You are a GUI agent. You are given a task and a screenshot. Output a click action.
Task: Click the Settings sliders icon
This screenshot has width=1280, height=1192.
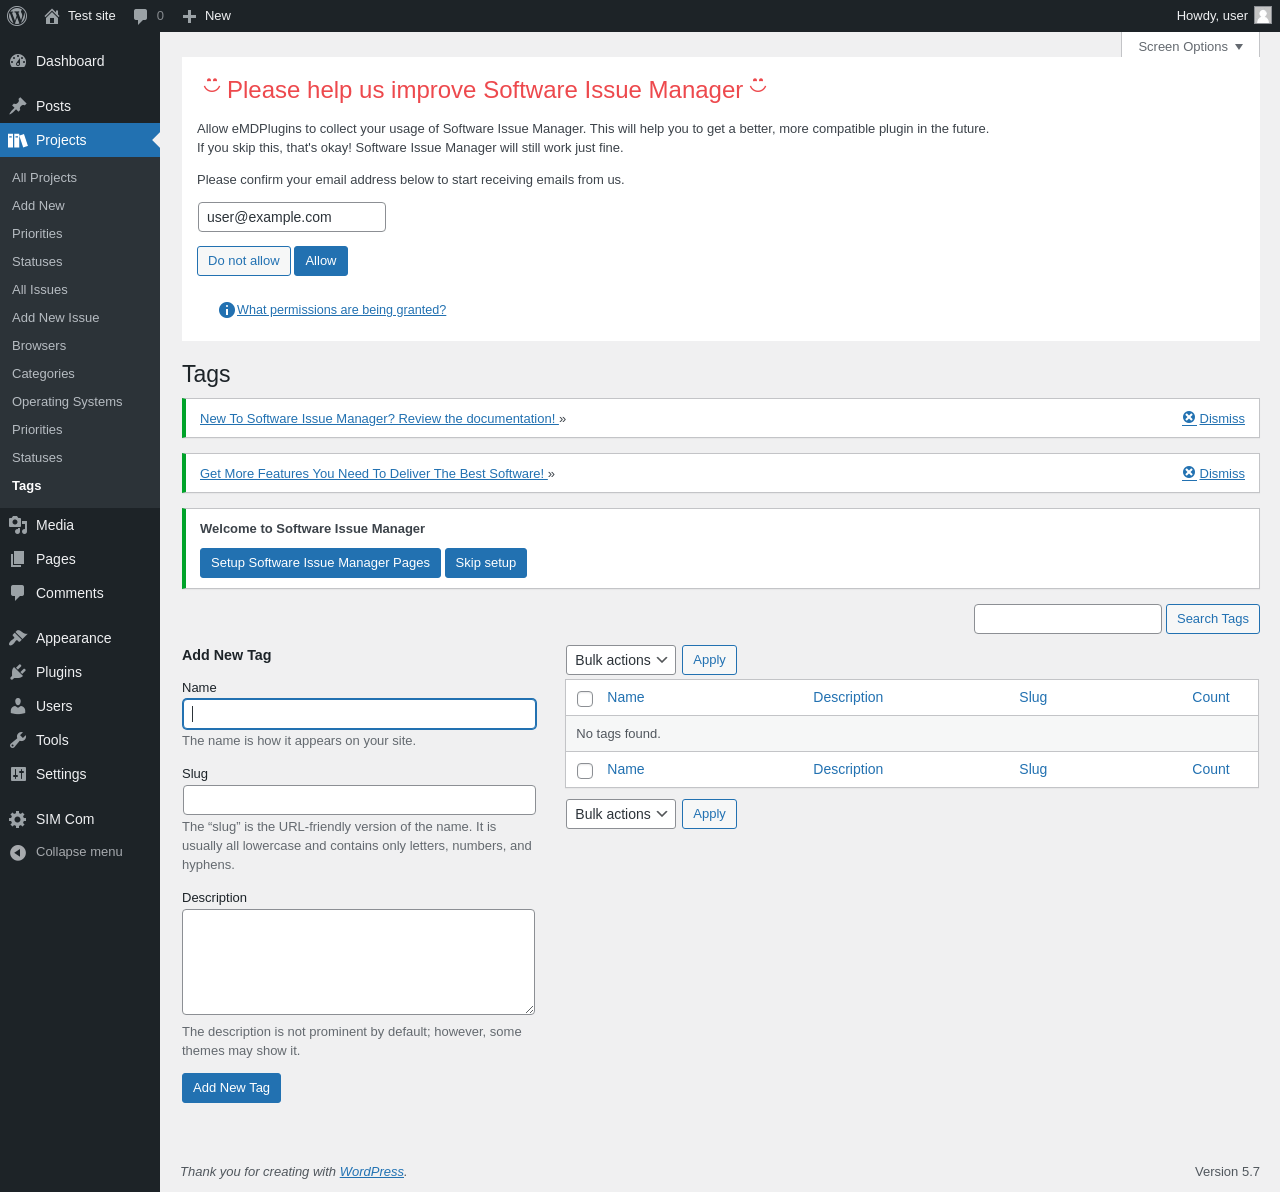click(x=18, y=774)
